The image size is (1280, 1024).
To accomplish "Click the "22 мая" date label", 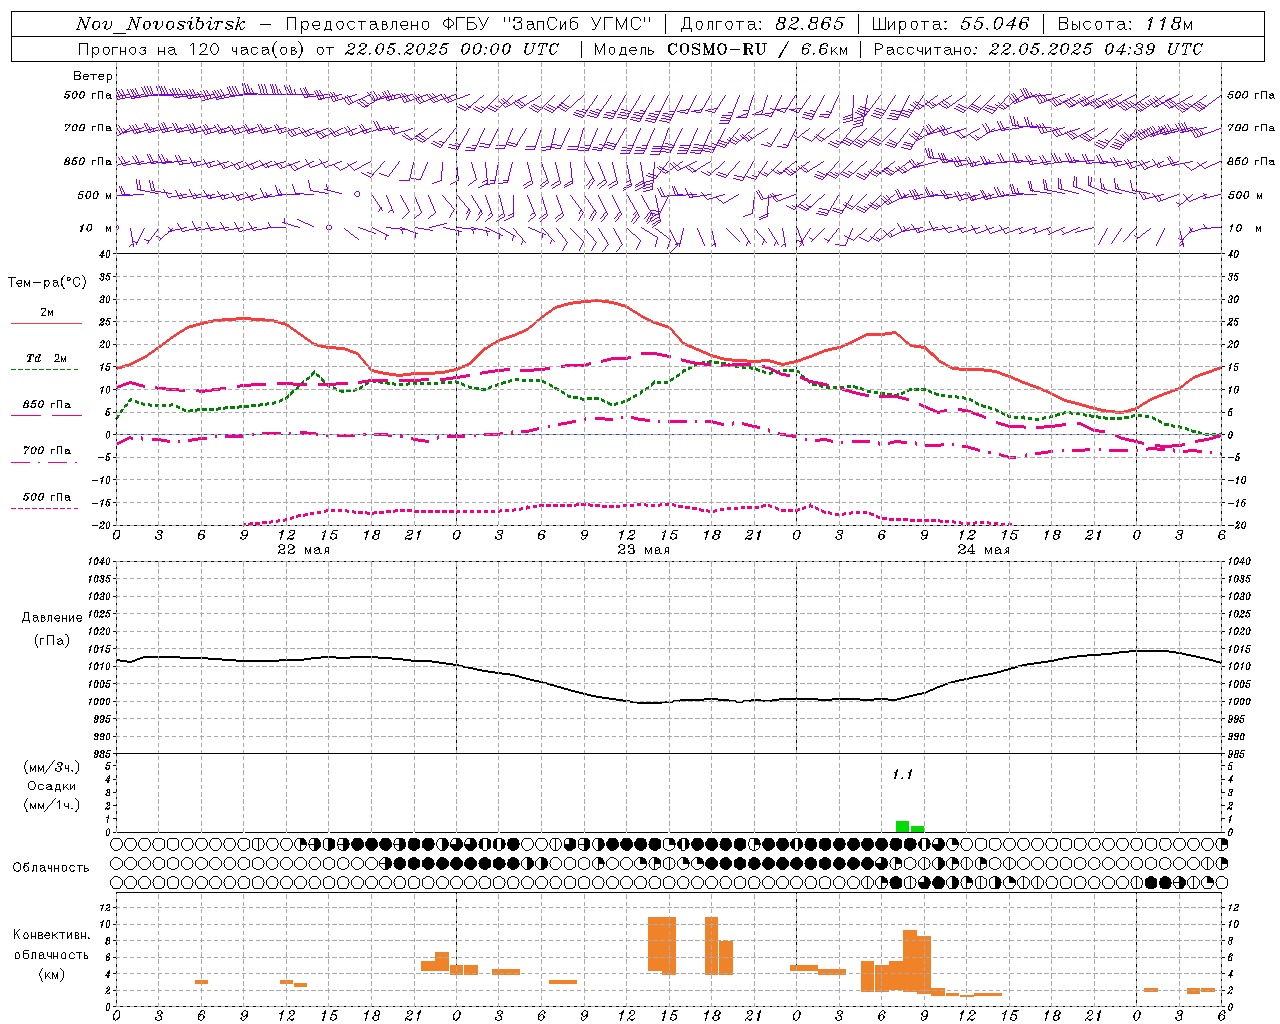I will [303, 550].
